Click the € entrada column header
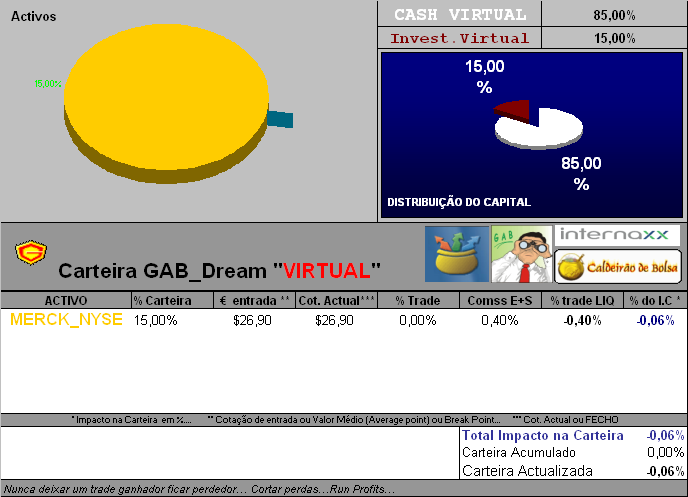 click(254, 300)
